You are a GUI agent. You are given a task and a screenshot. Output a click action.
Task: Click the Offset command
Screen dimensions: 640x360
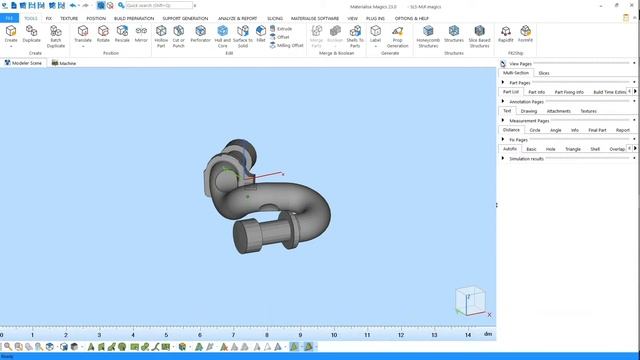[280, 37]
